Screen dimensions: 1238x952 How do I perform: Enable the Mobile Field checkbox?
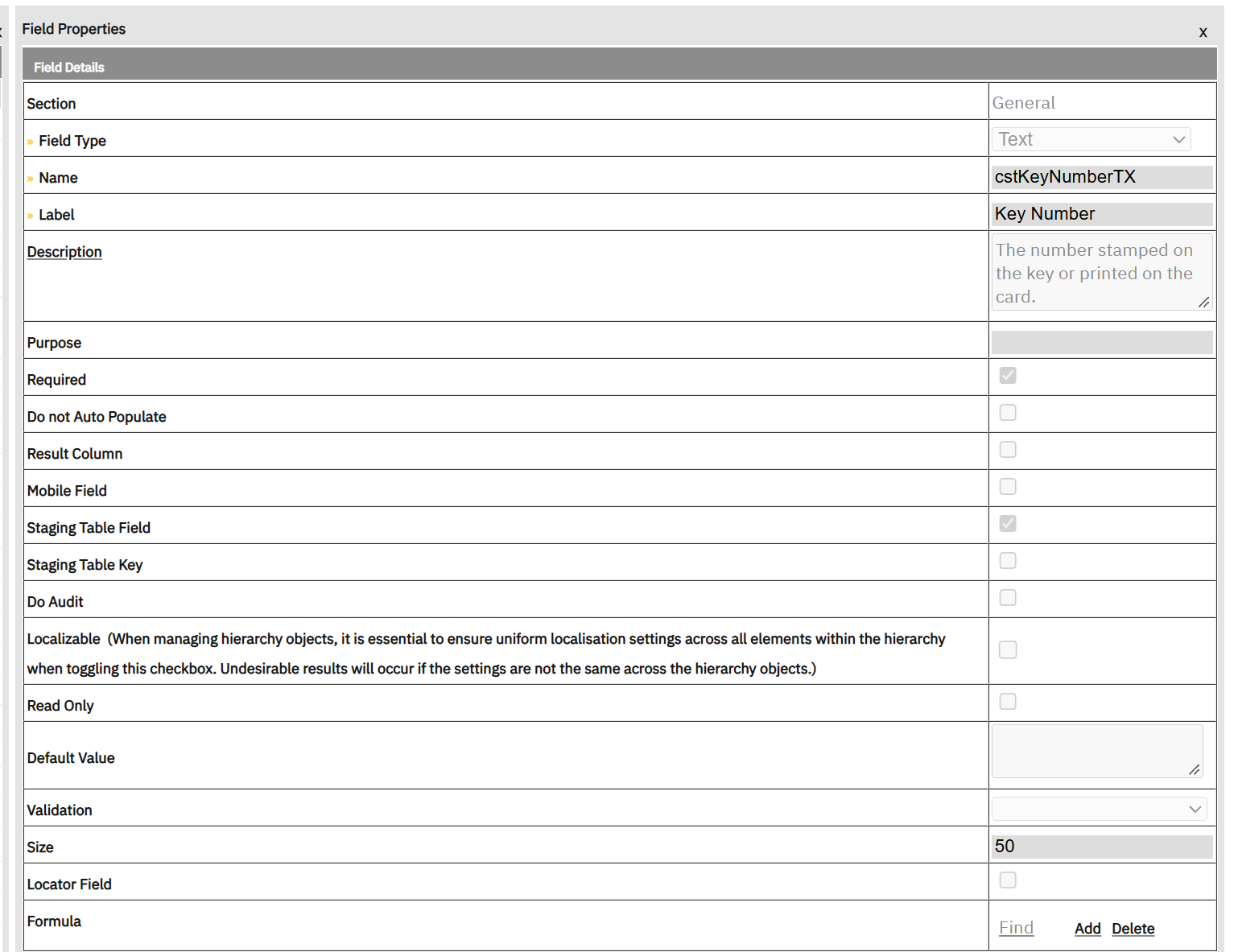click(1008, 487)
